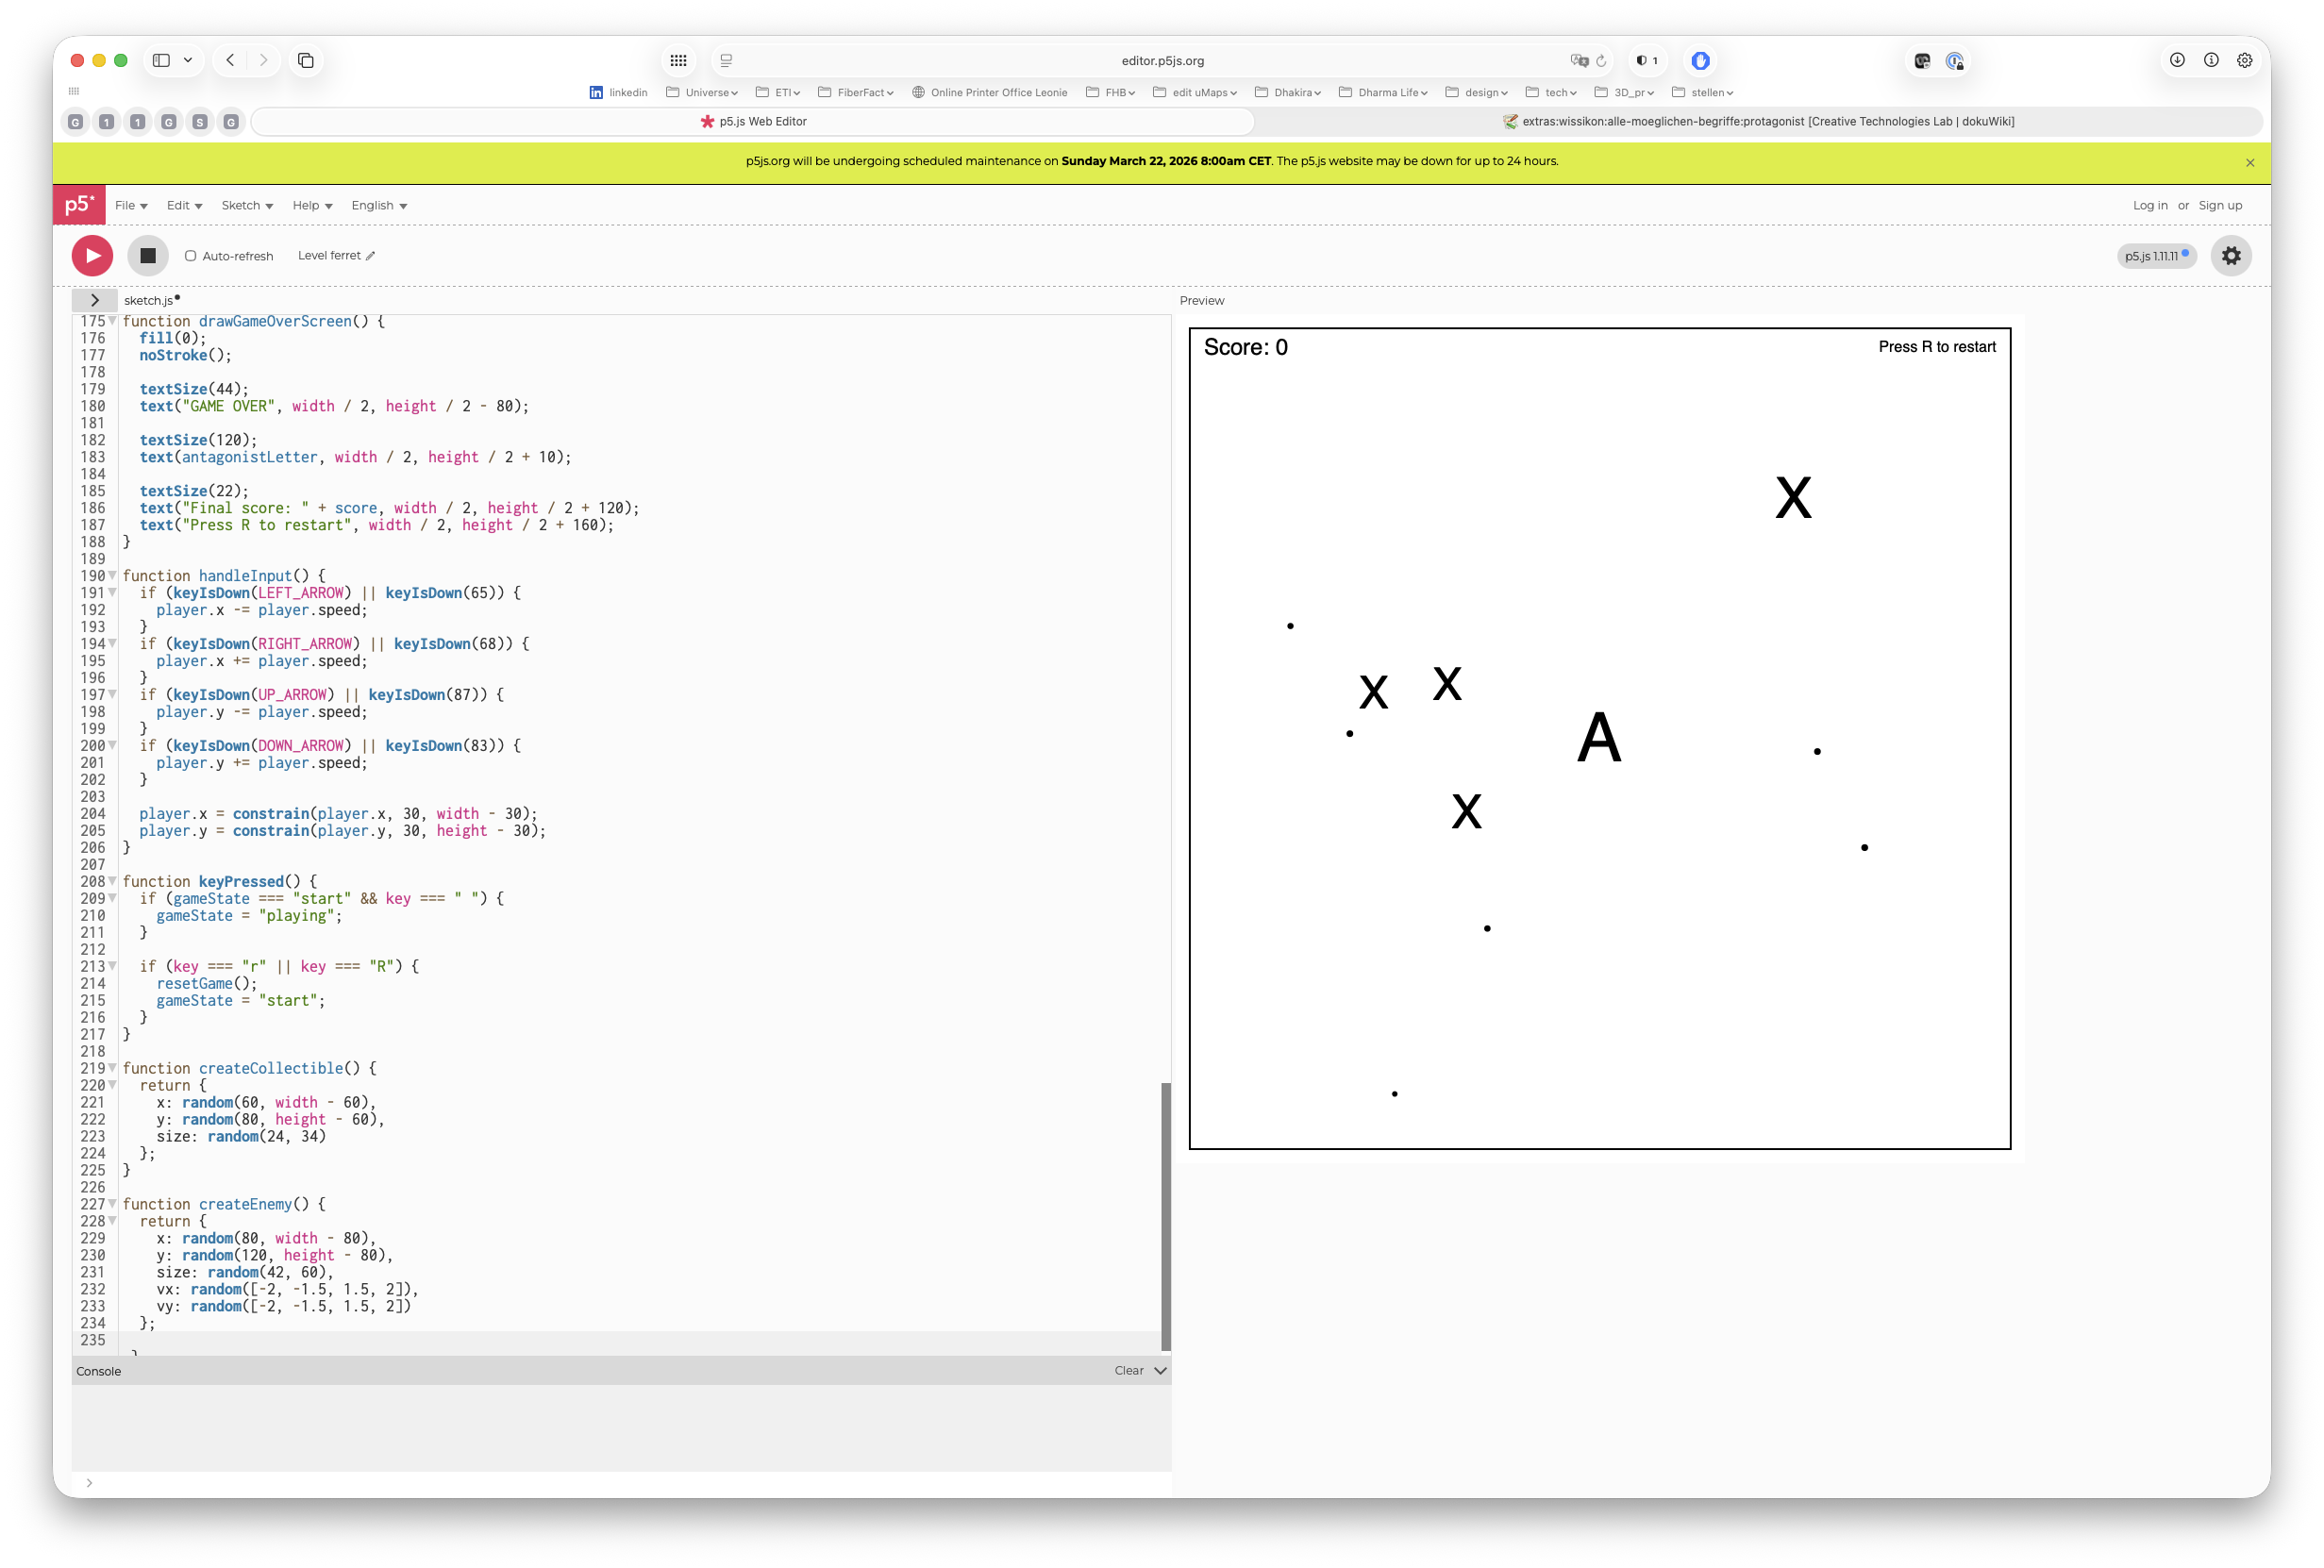
Task: Click the Log in link
Action: click(2149, 205)
